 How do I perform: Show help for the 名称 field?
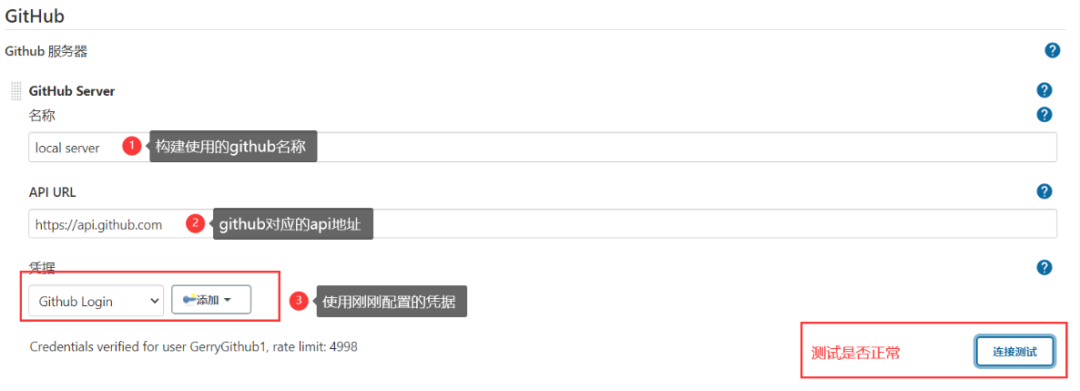pyautogui.click(x=1044, y=114)
